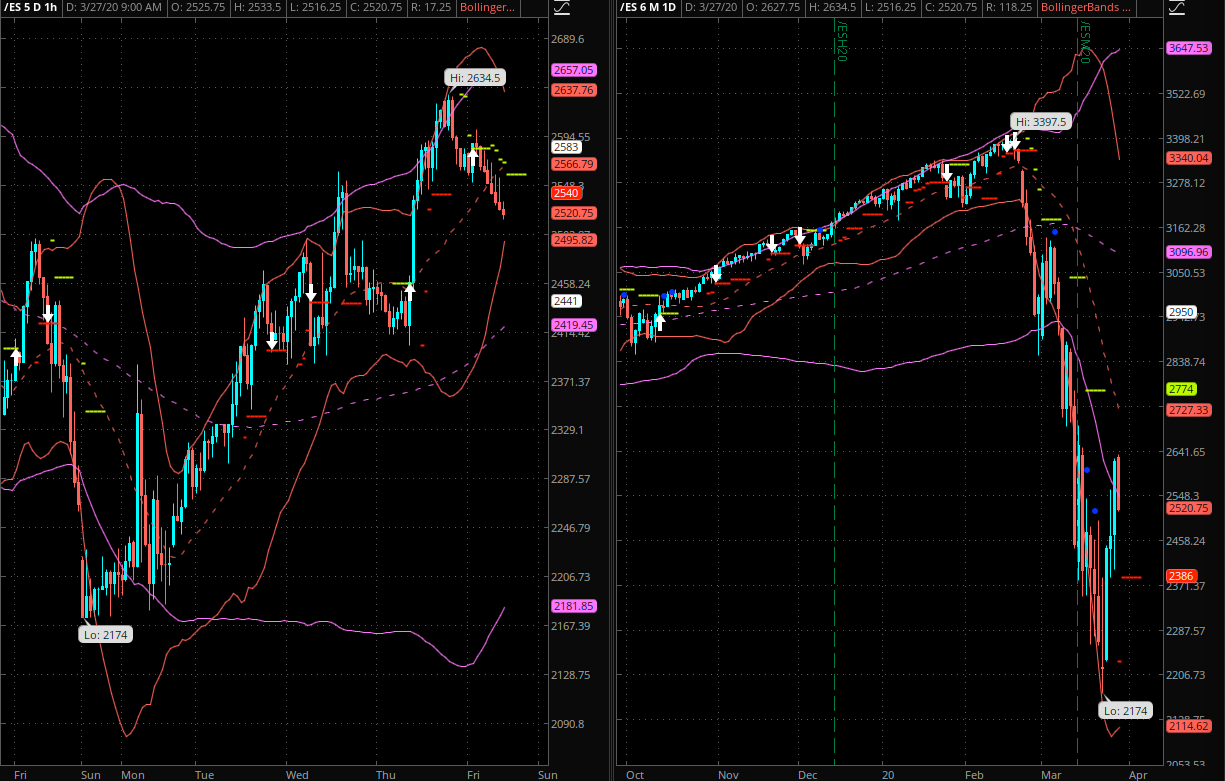Click the red 2386 price label on the daily axis
Image resolution: width=1225 pixels, height=781 pixels.
click(1181, 577)
